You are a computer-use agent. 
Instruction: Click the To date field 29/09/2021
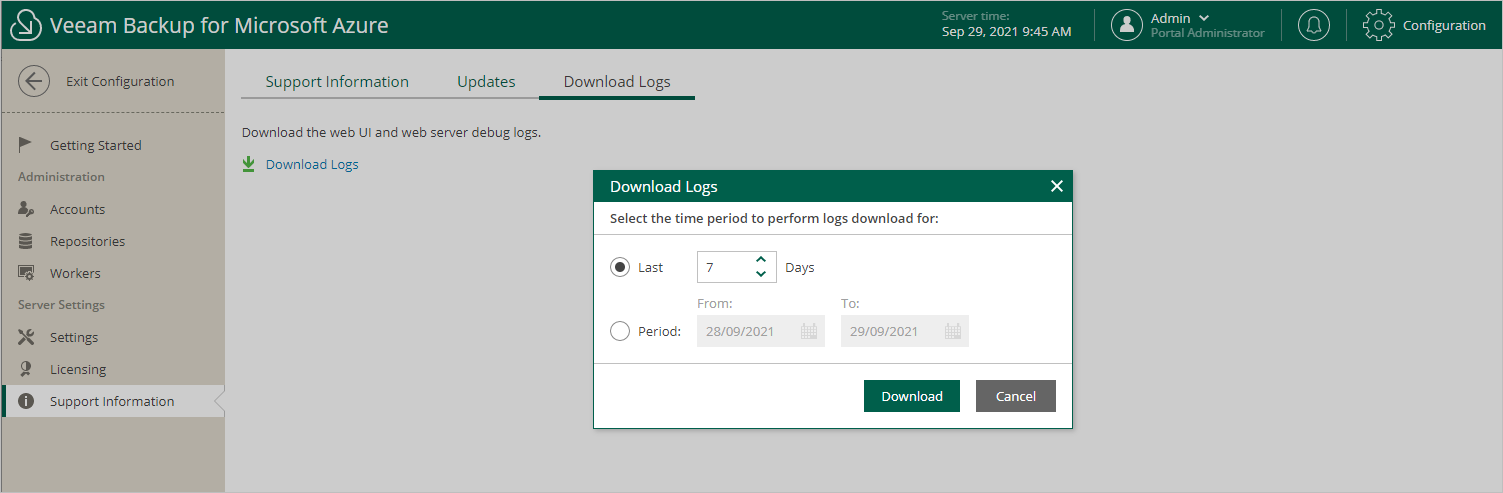coord(905,331)
